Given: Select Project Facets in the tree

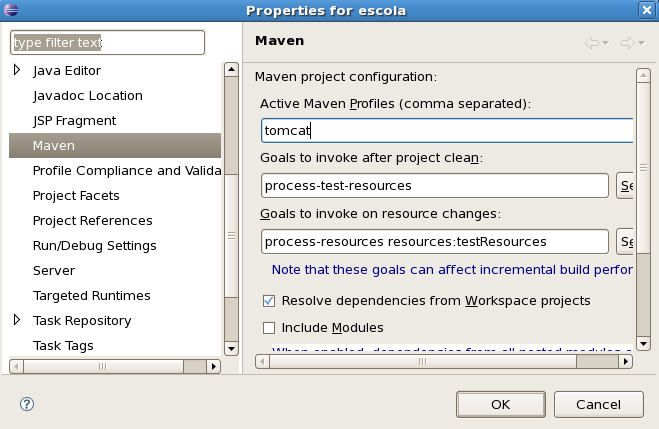Looking at the screenshot, I should (76, 196).
